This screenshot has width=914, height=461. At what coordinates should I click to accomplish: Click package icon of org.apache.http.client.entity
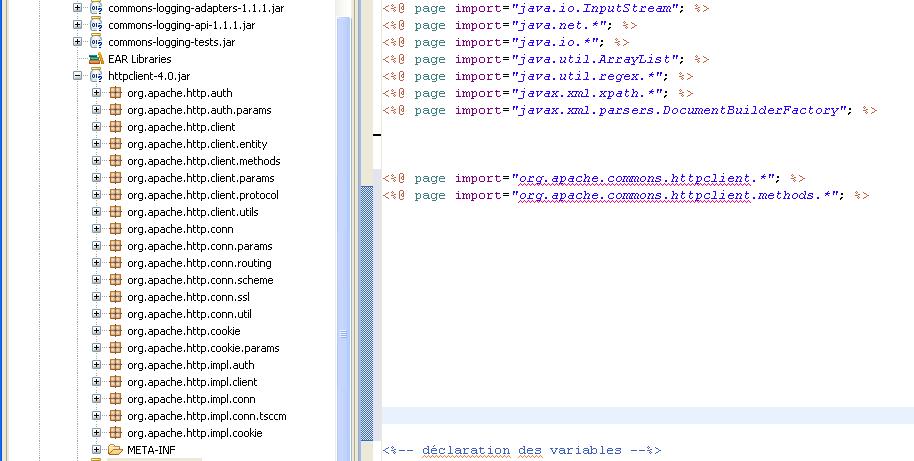tap(115, 143)
